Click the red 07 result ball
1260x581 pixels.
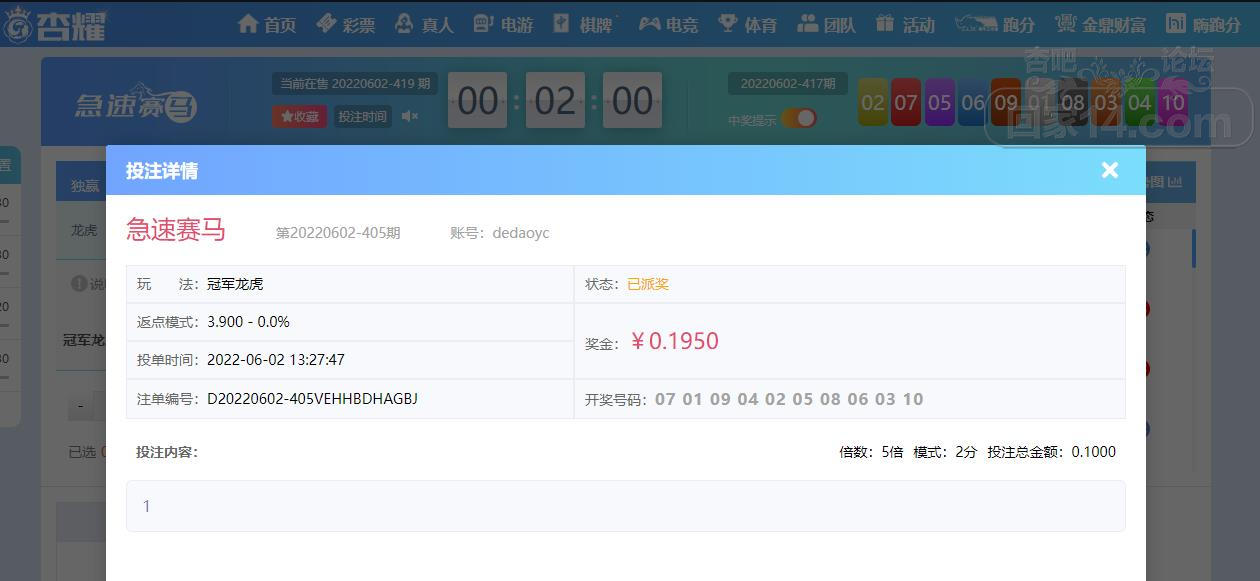coord(906,102)
